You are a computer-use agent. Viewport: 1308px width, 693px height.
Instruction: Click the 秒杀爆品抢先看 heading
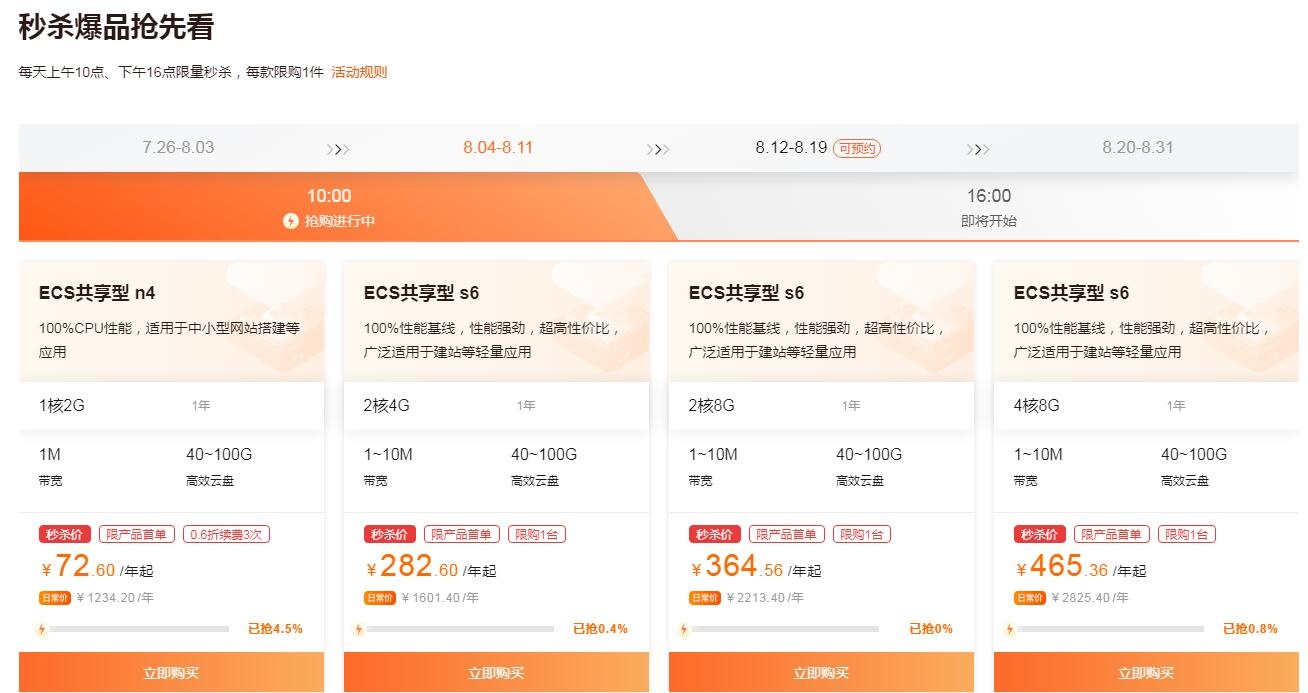point(116,27)
